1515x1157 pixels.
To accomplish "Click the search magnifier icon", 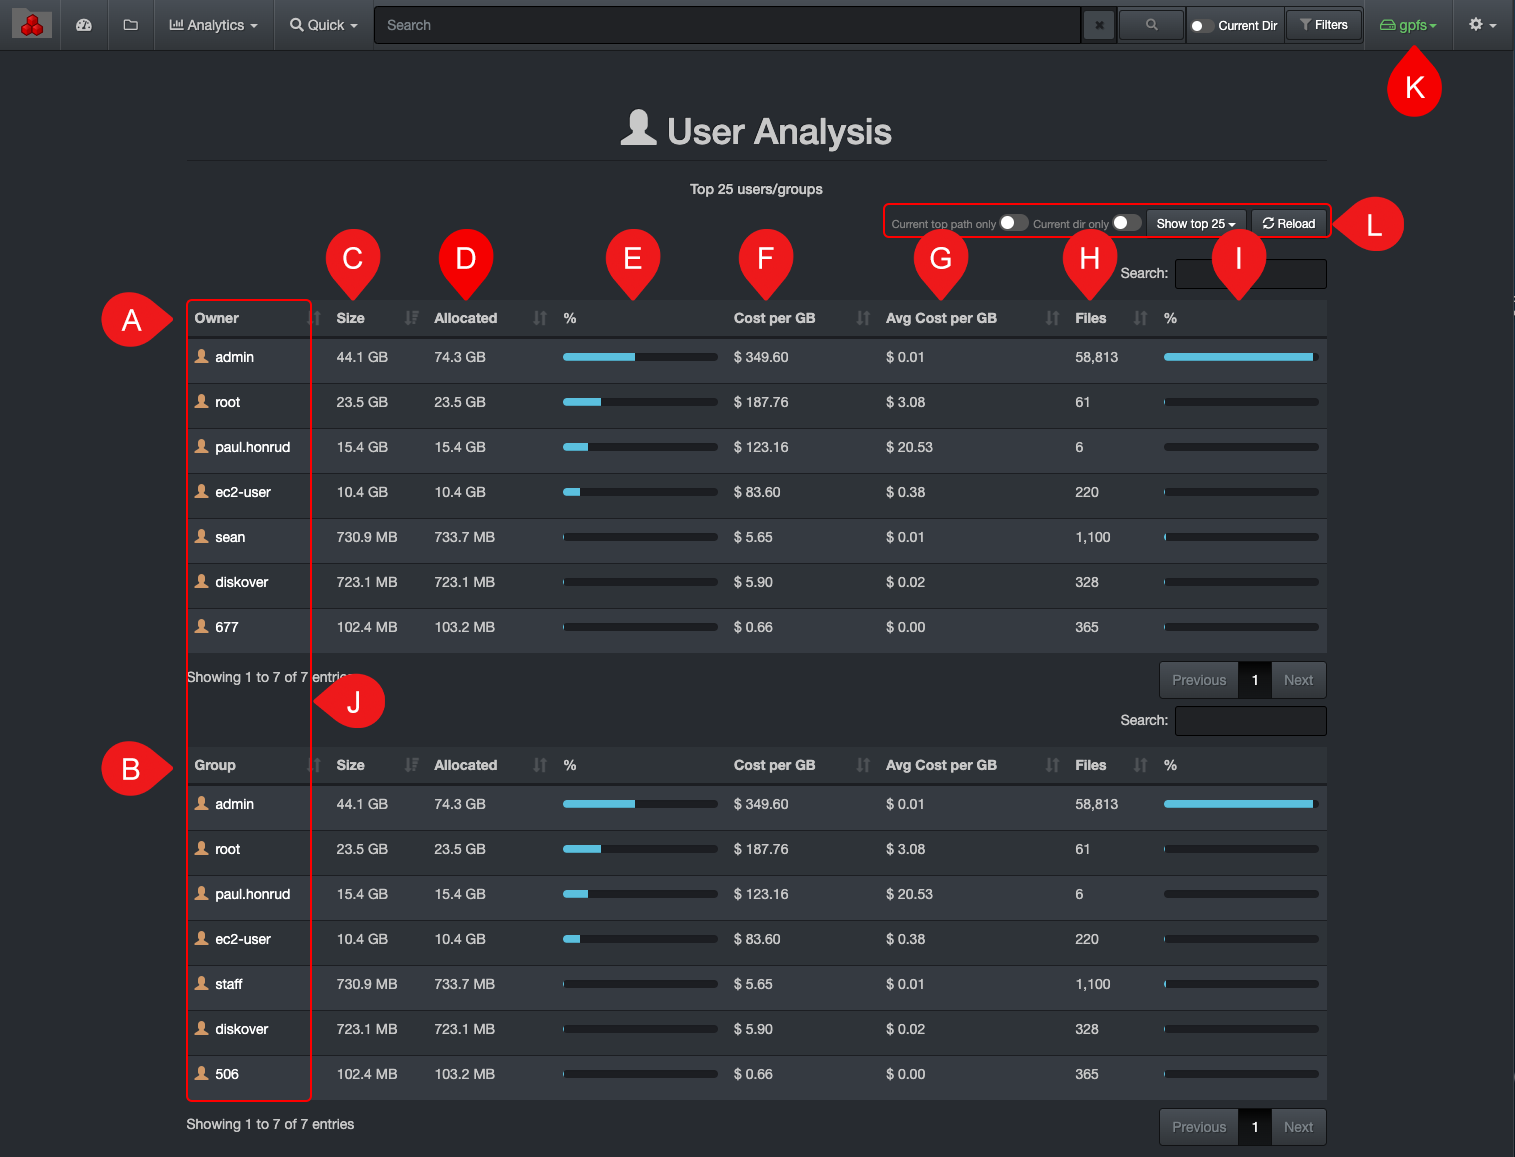I will (x=1150, y=24).
